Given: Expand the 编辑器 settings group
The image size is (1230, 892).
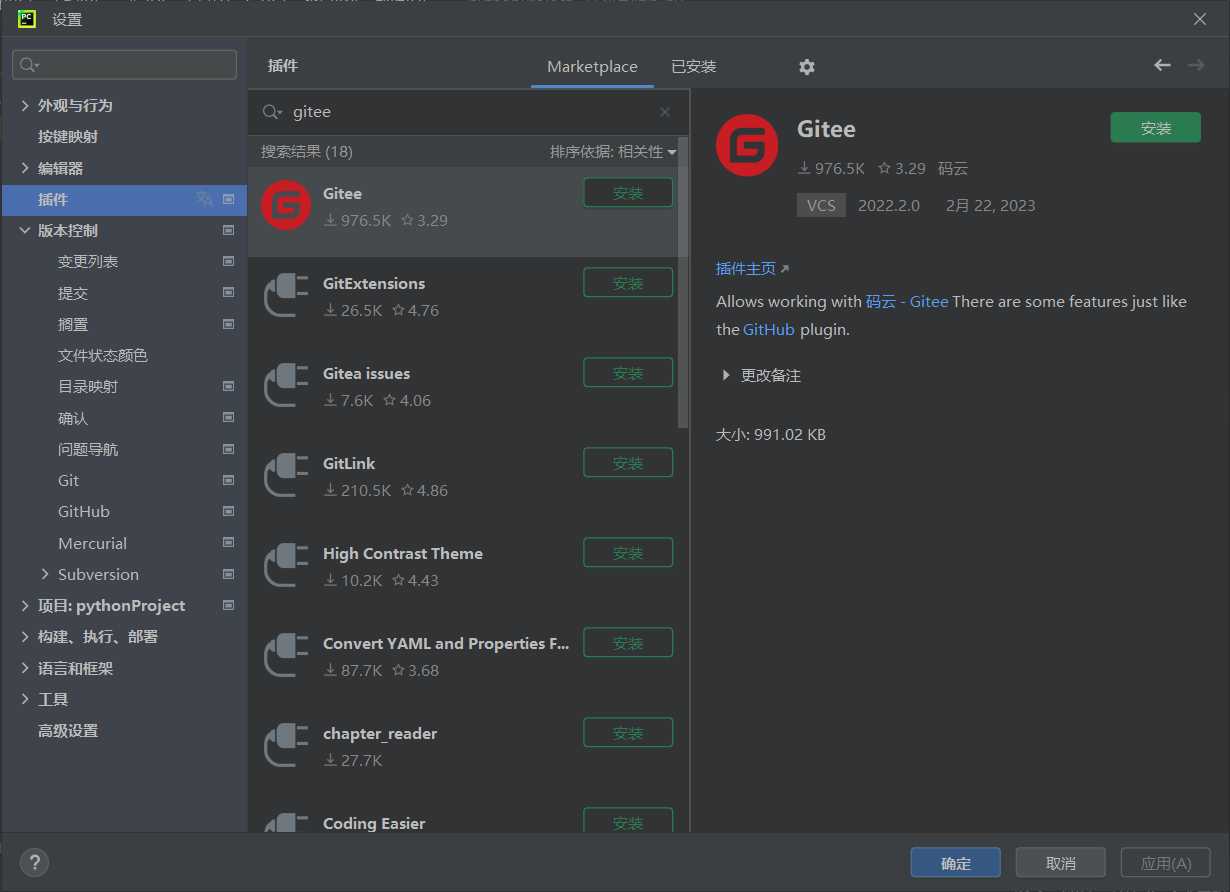Looking at the screenshot, I should (25, 168).
